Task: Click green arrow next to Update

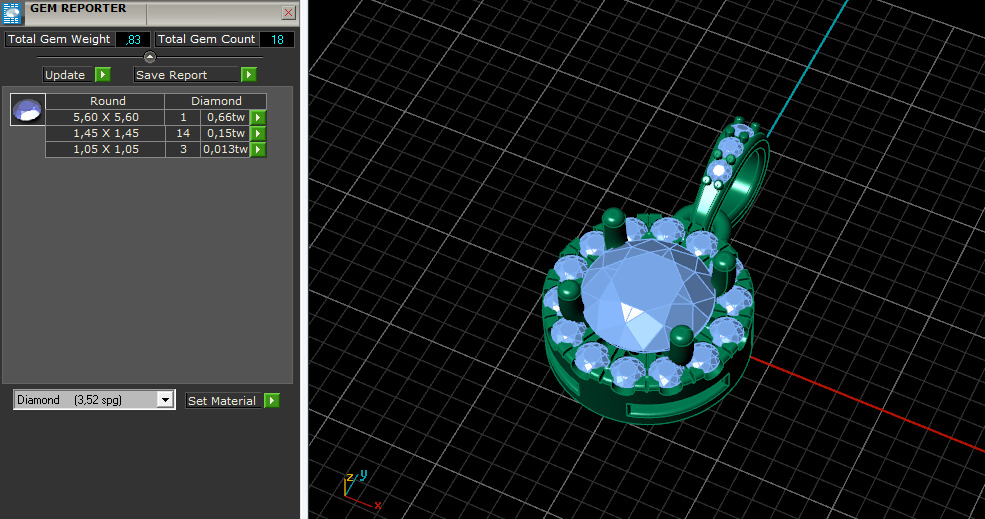Action: coord(103,75)
